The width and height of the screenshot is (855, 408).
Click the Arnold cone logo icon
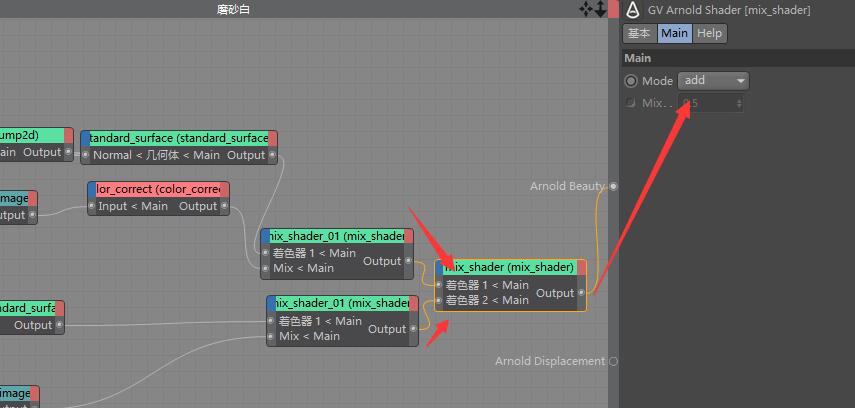point(633,10)
